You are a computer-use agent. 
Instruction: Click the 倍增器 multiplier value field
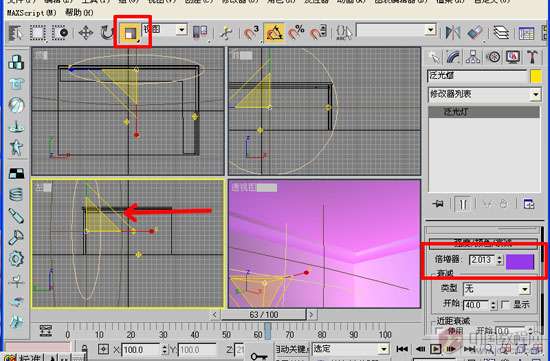coord(482,260)
